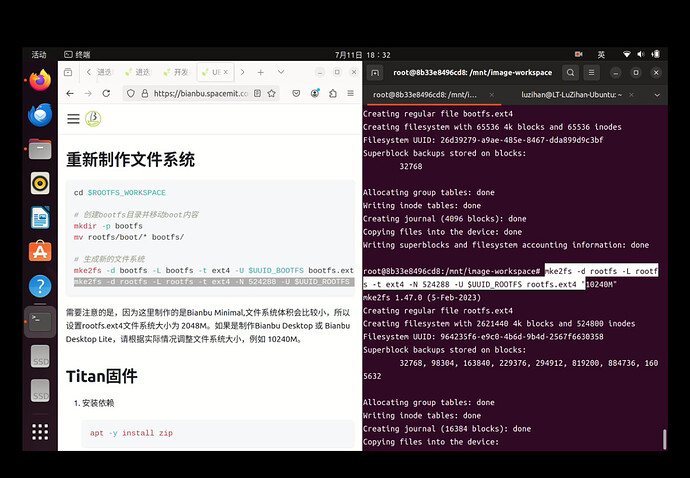
Task: Open Ubuntu Software from the dock
Action: [40, 252]
